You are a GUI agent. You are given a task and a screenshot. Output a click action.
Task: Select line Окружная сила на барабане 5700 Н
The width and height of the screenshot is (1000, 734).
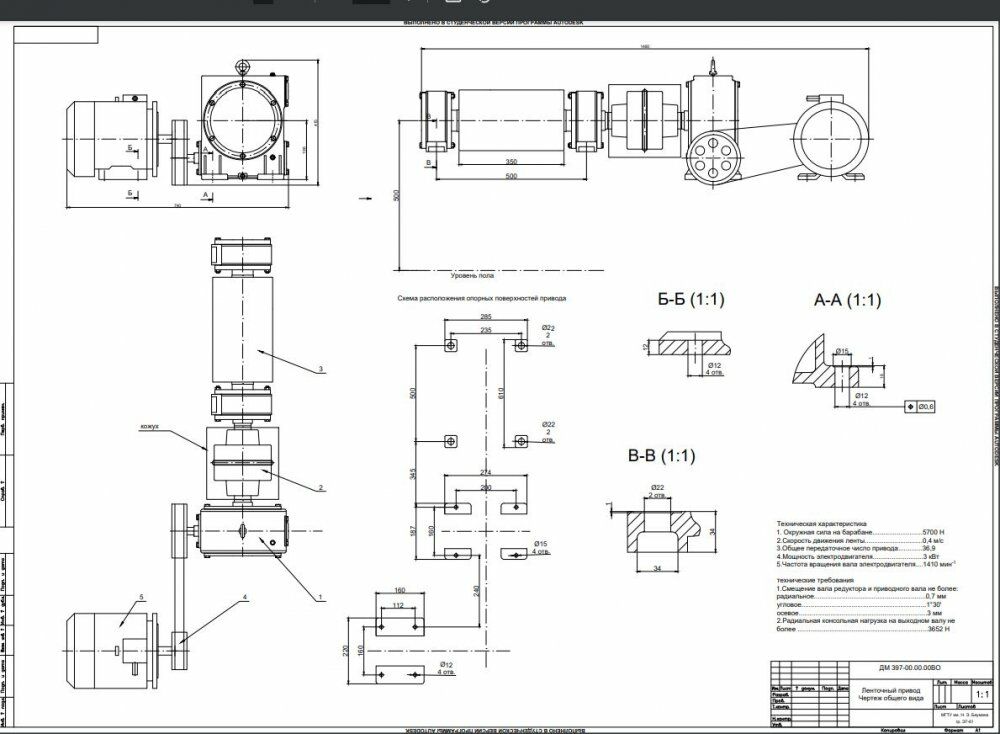tap(860, 531)
